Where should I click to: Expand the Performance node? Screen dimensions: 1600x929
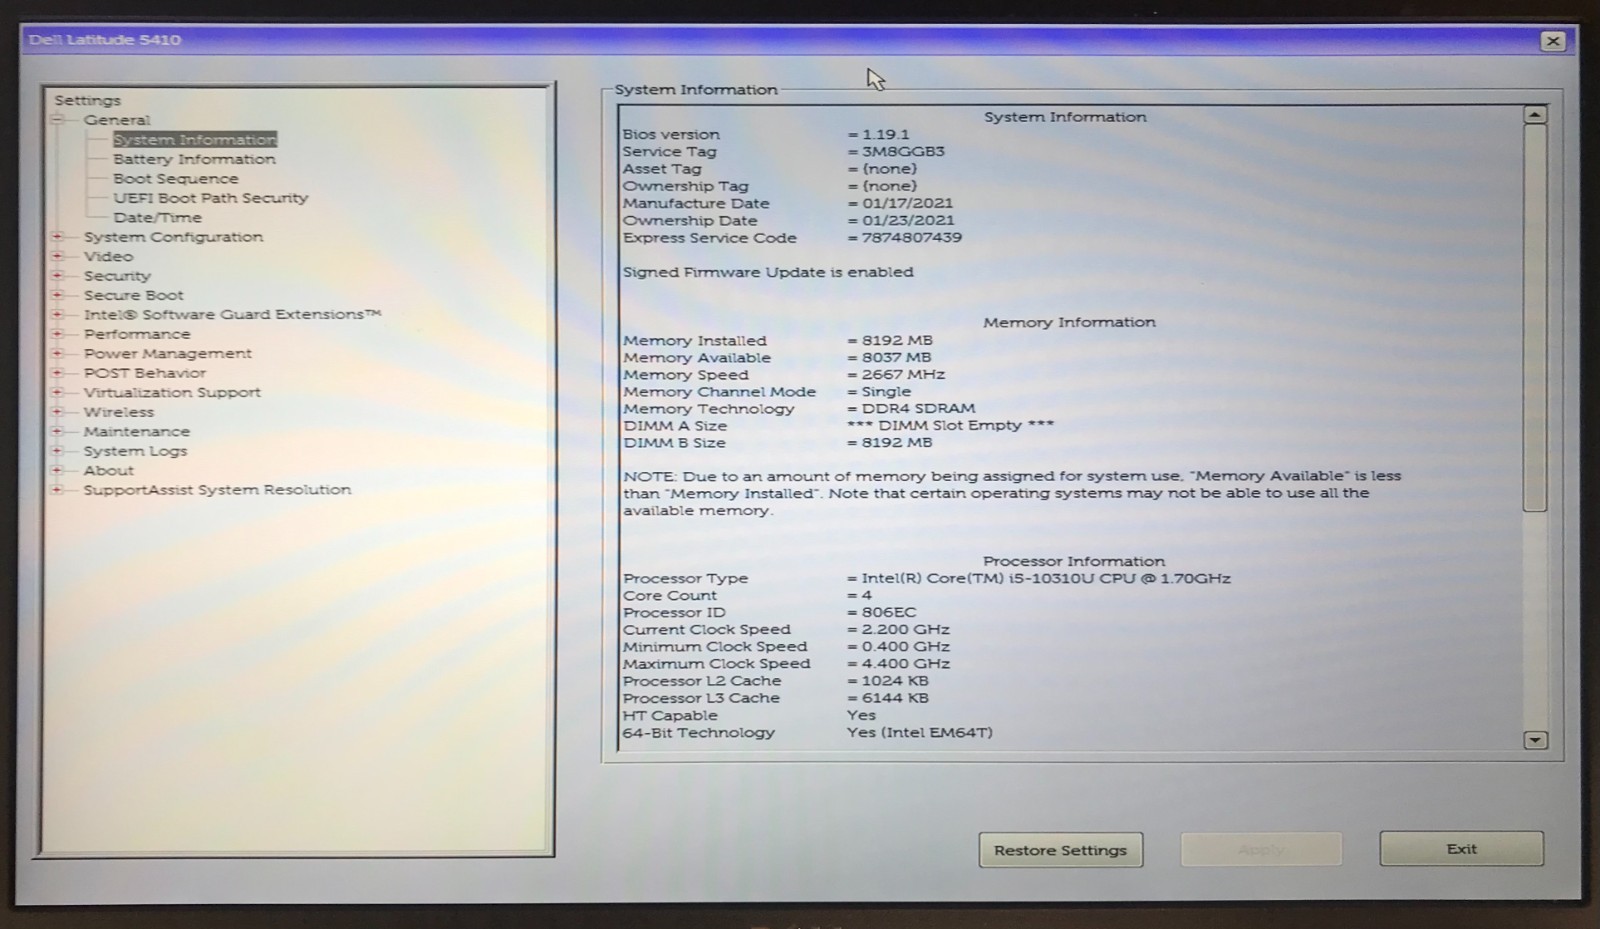(57, 334)
